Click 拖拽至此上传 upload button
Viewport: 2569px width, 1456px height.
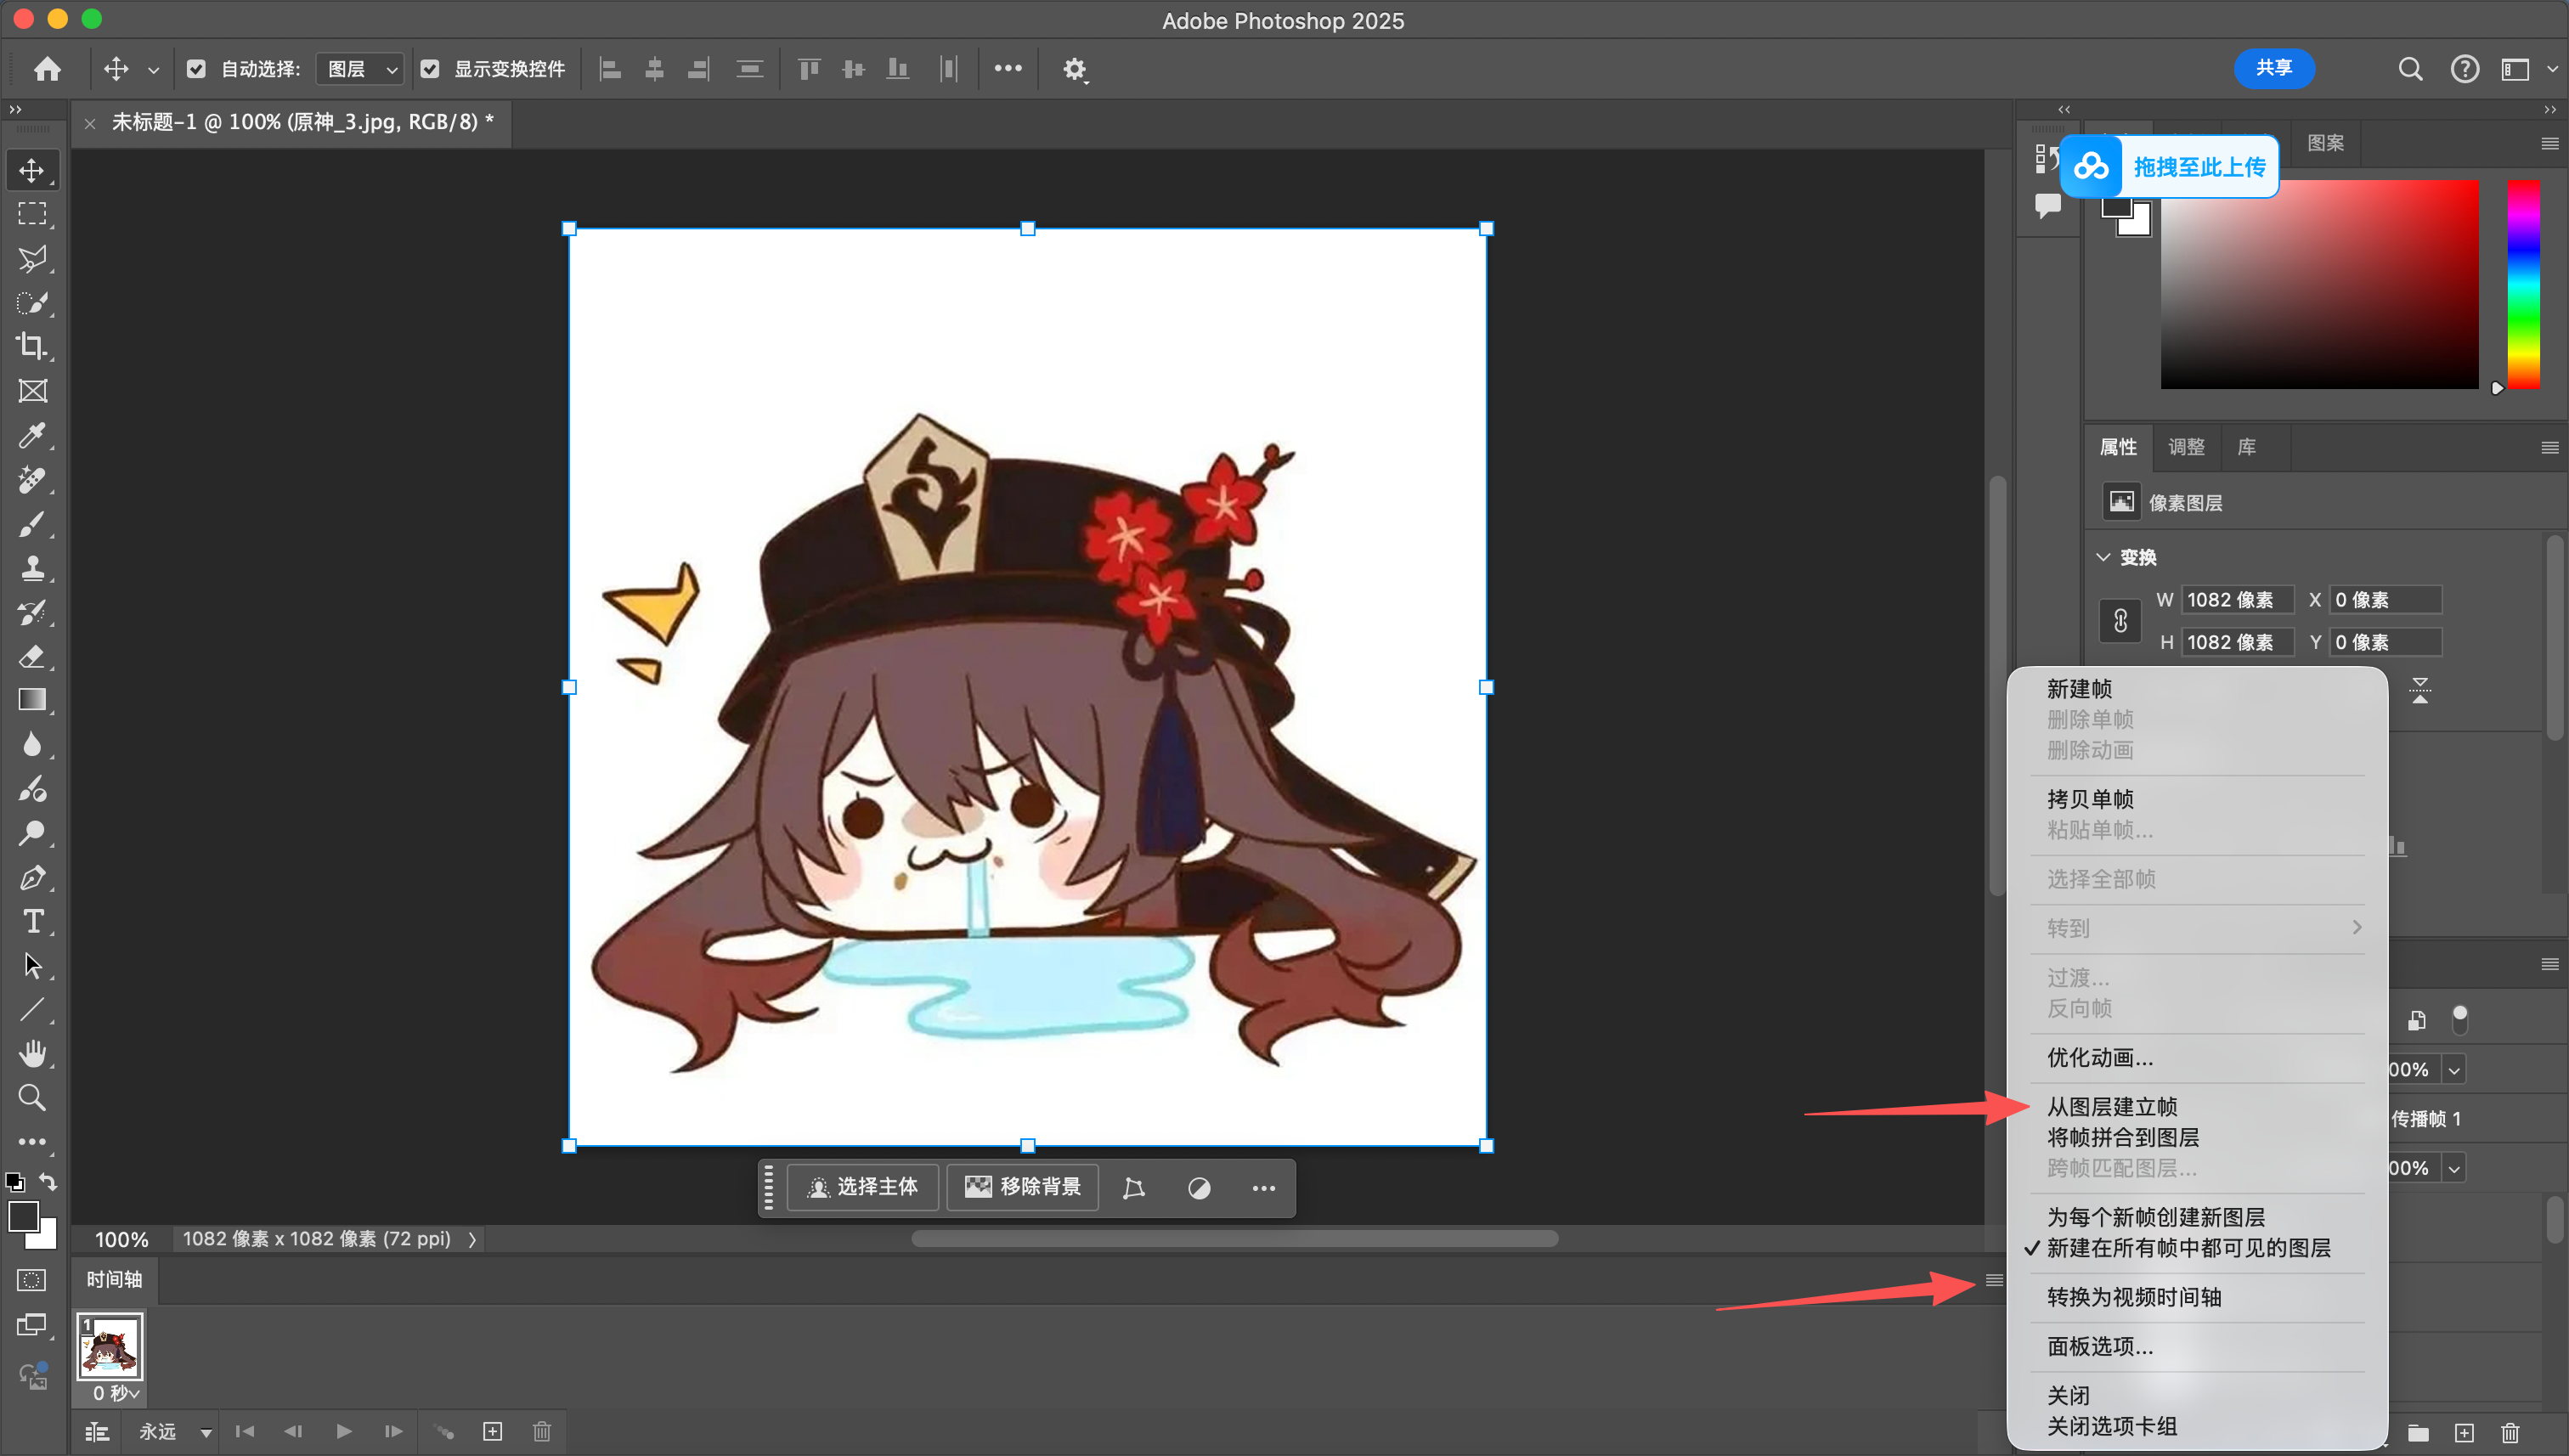[2170, 166]
